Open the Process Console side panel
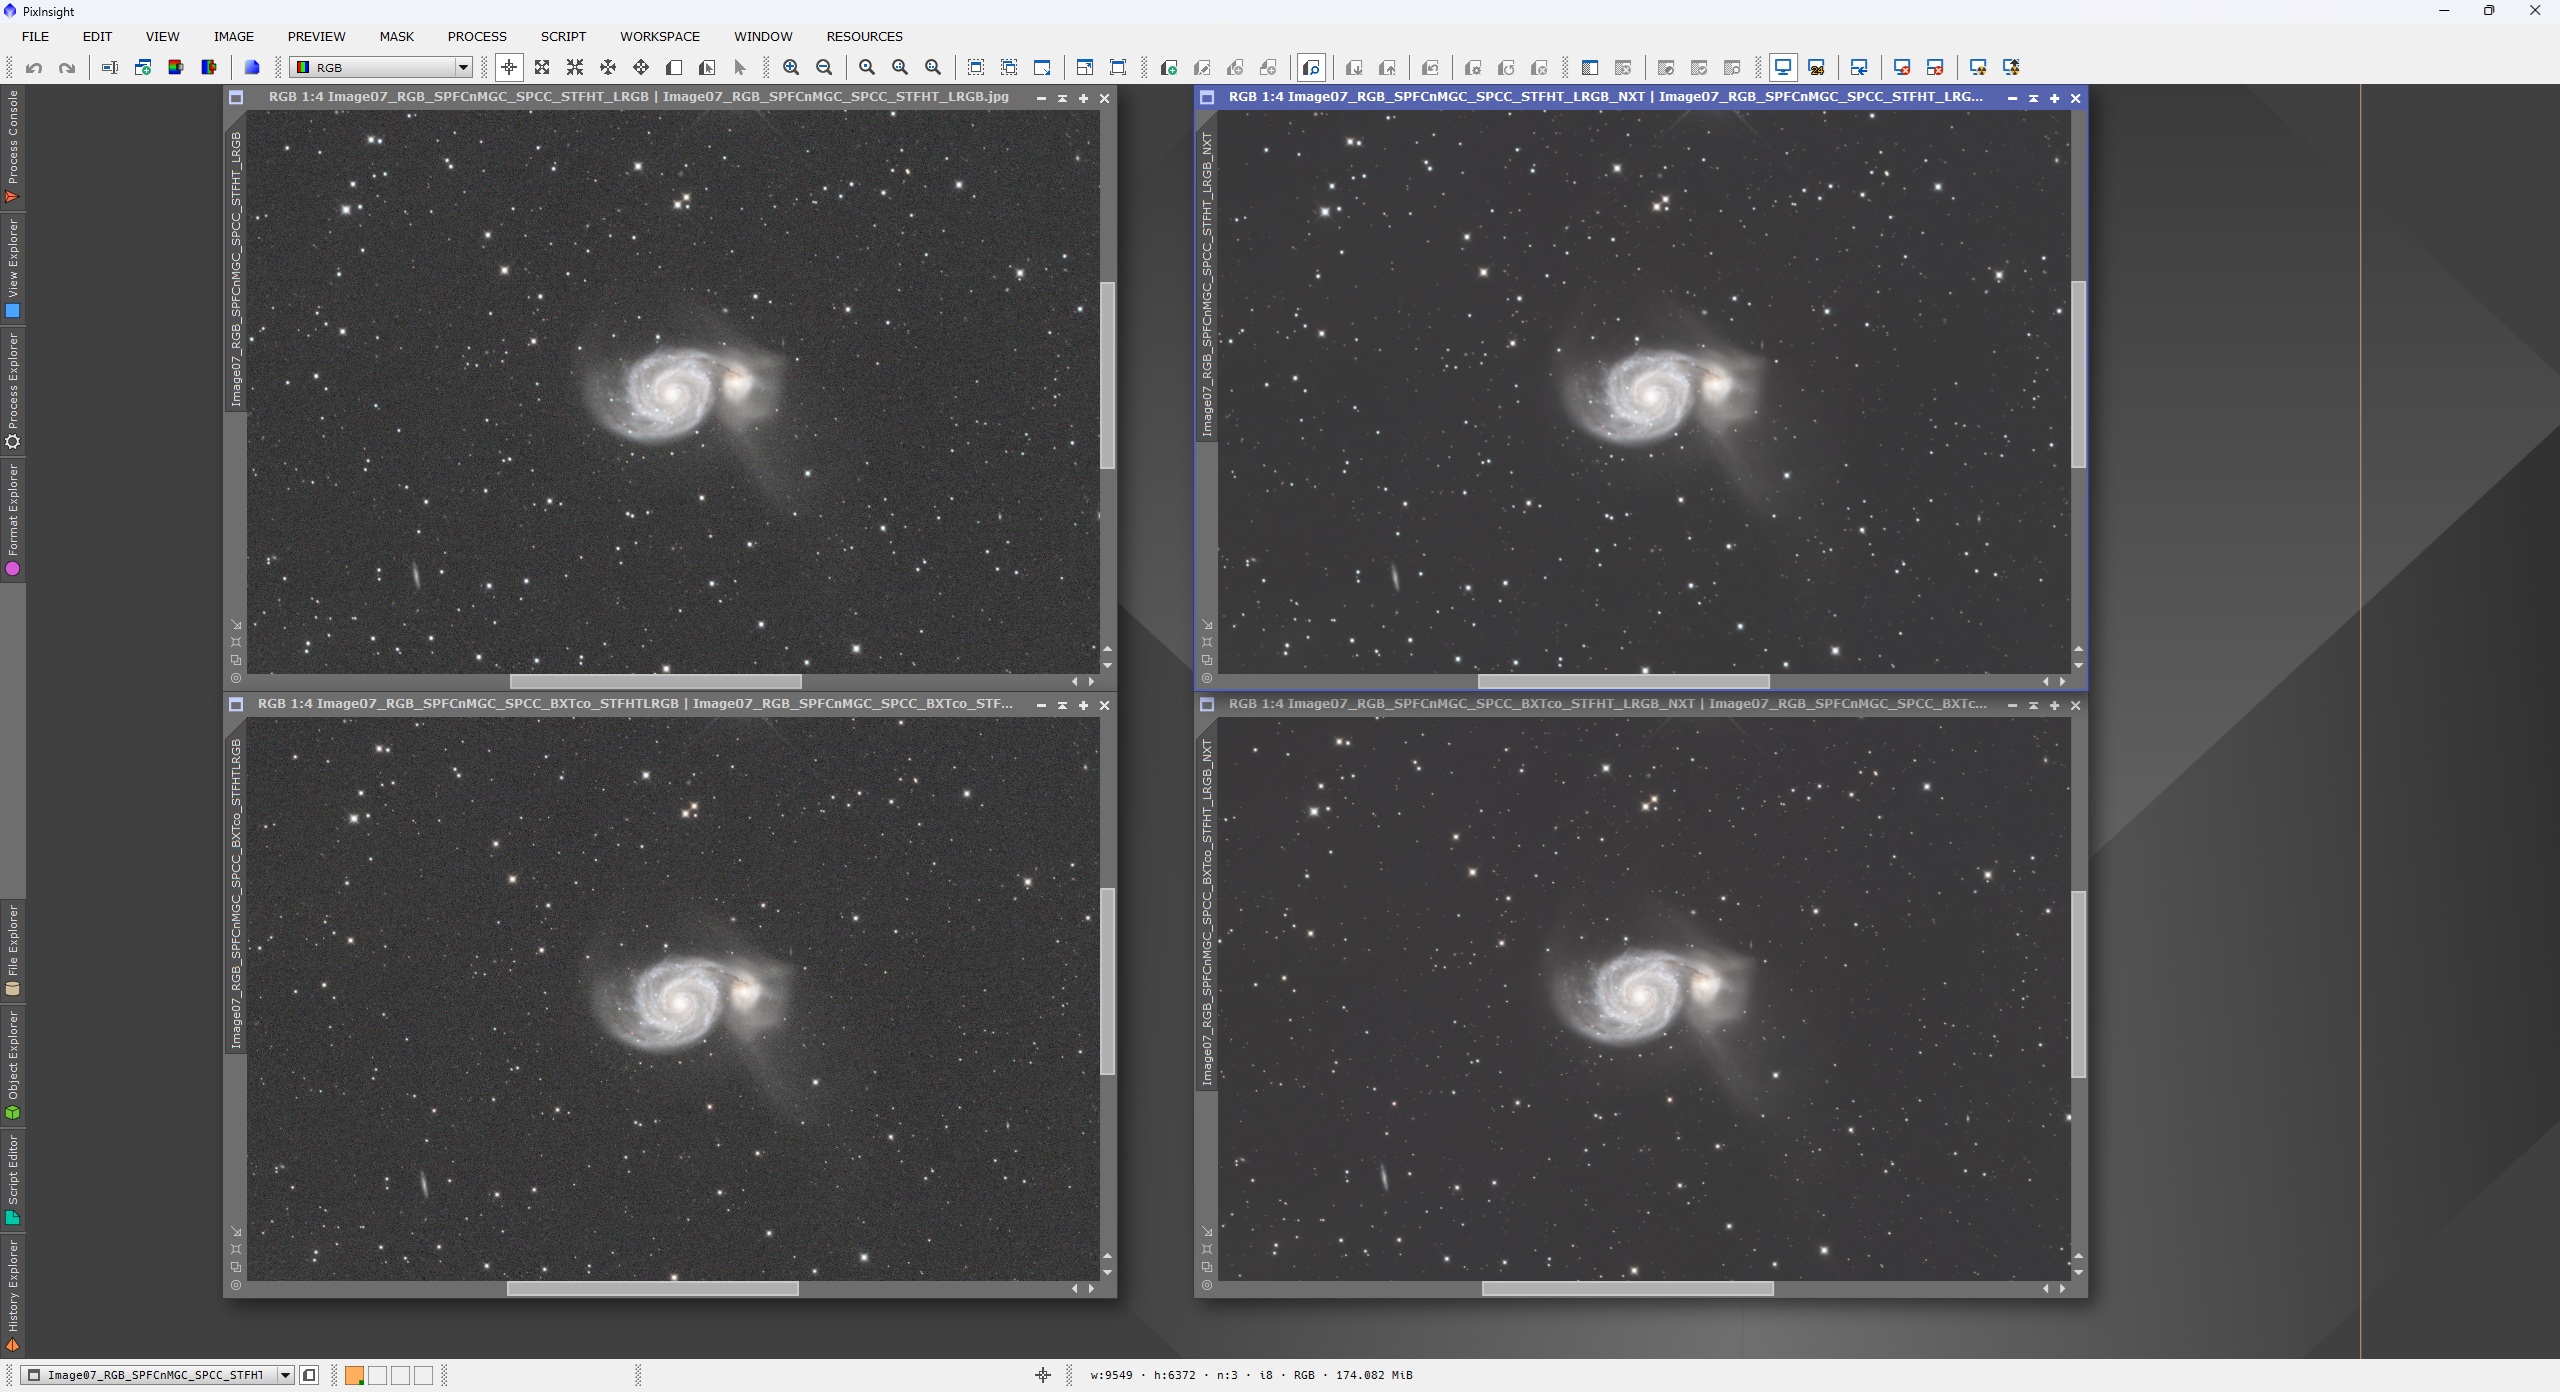The height and width of the screenshot is (1392, 2560). coord(12,147)
